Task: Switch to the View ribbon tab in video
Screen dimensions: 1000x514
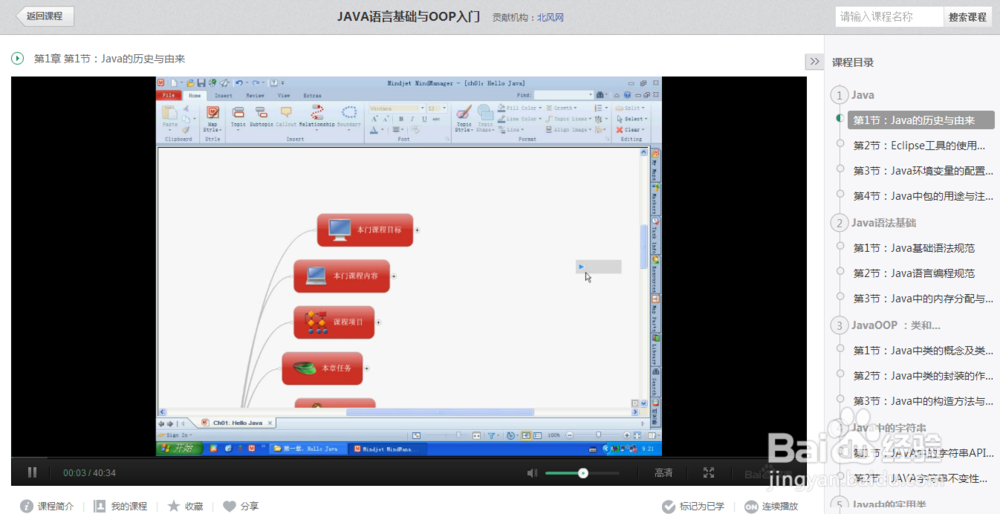Action: tap(284, 95)
